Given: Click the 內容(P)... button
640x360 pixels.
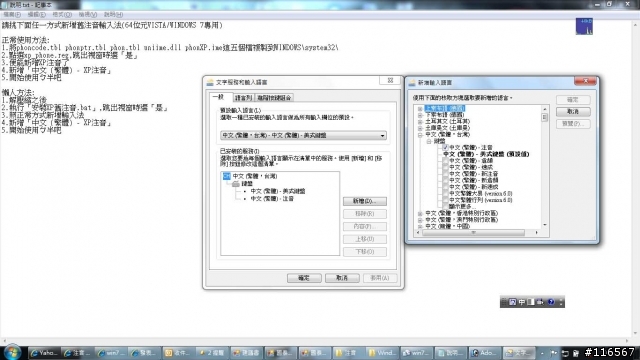Looking at the screenshot, I should [364, 227].
